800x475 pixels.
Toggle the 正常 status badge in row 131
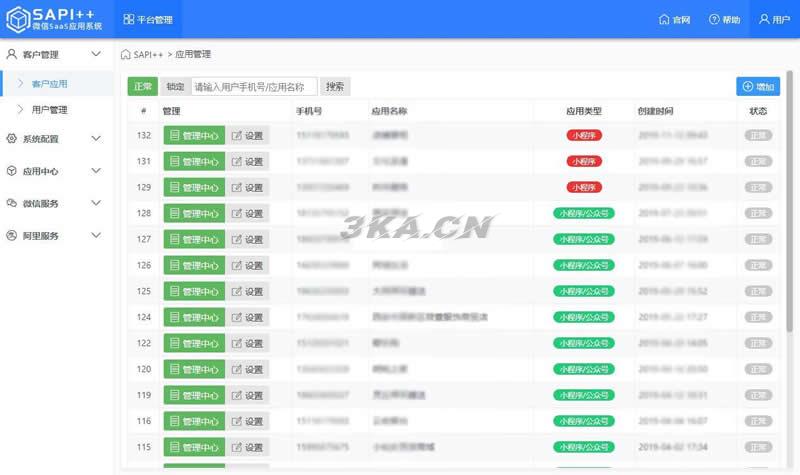click(758, 161)
